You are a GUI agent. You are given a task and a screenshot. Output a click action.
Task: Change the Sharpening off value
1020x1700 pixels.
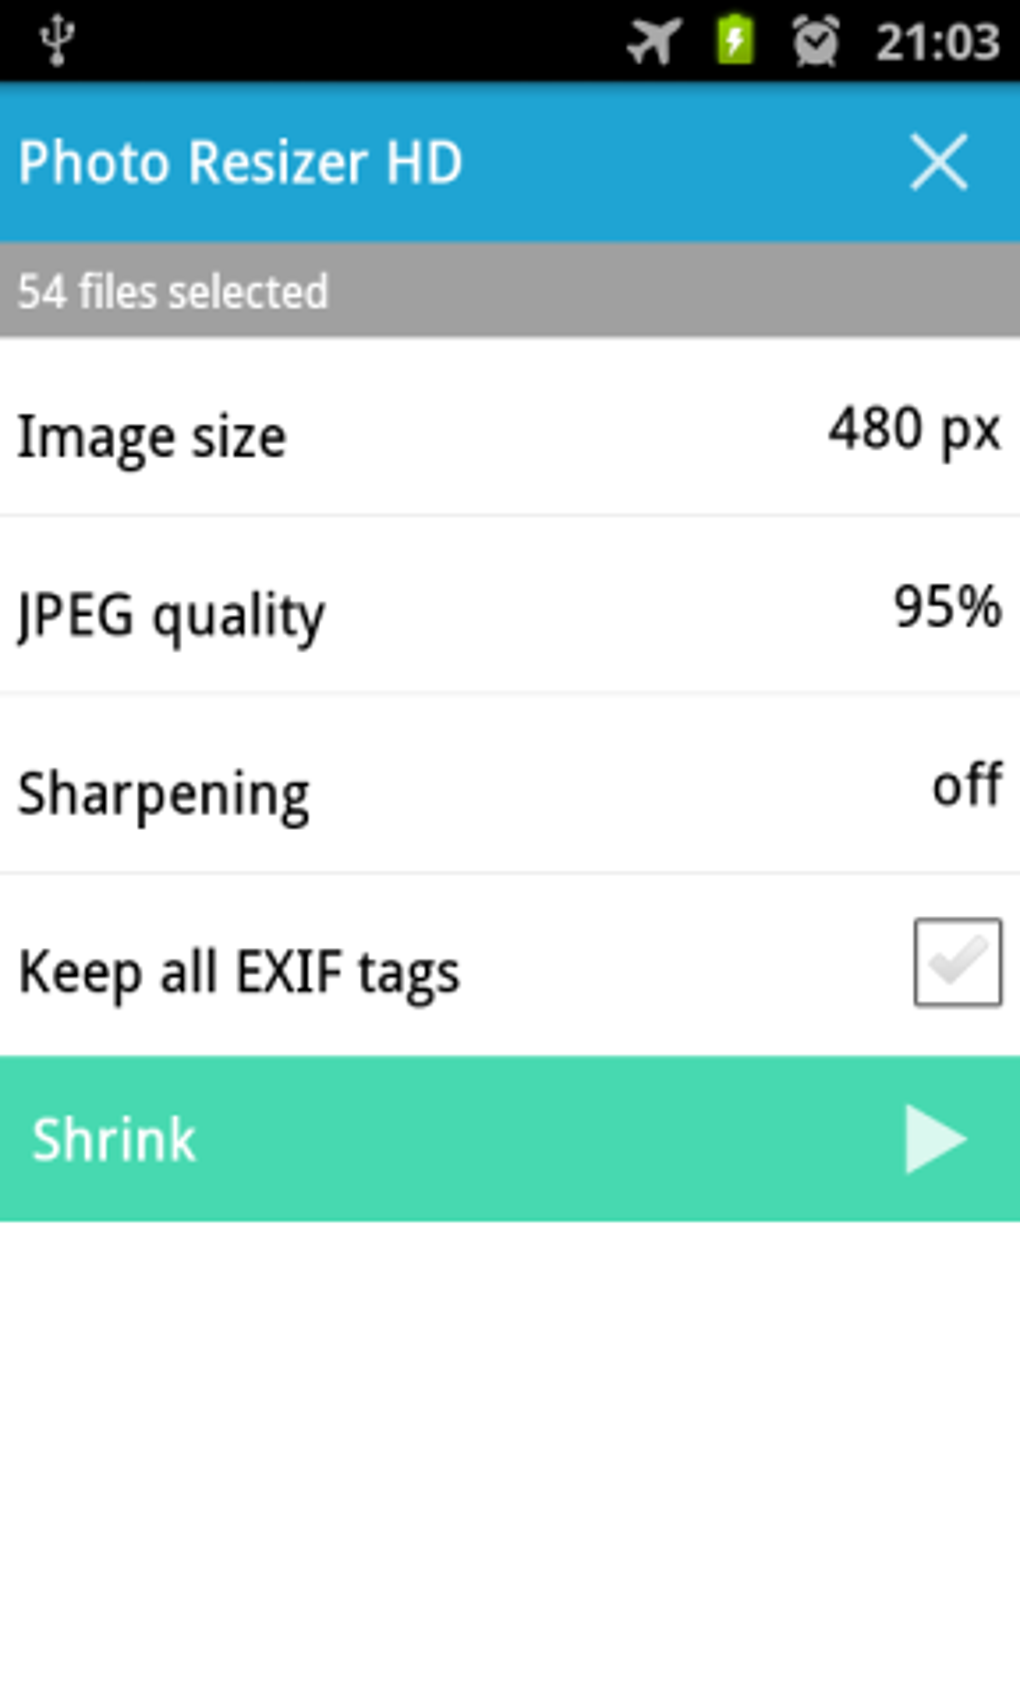(966, 786)
